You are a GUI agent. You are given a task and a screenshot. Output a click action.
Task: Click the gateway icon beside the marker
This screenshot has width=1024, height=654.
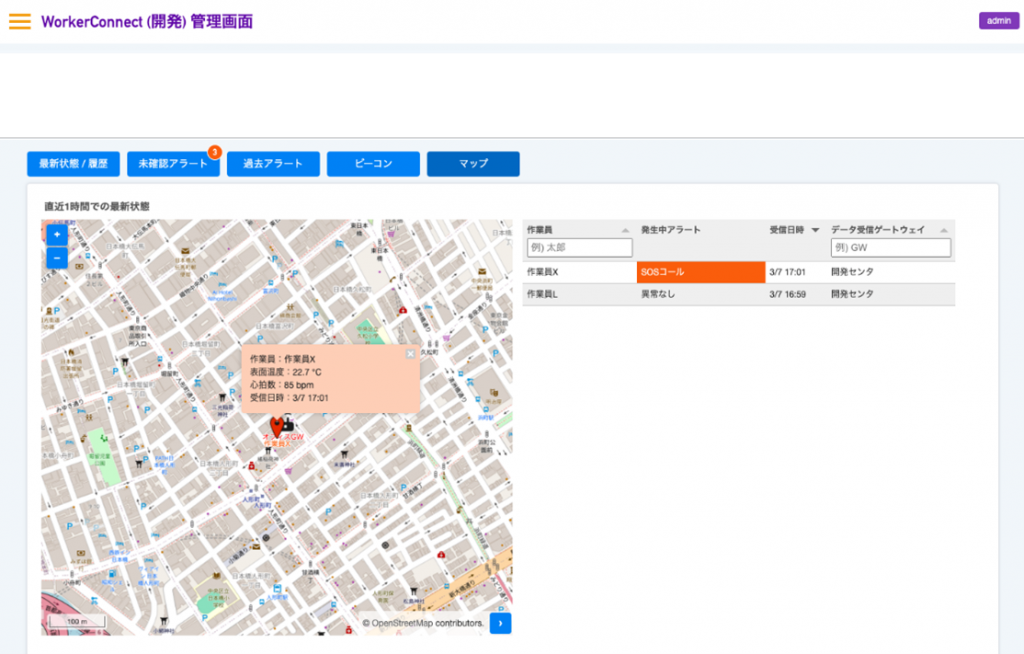click(289, 424)
